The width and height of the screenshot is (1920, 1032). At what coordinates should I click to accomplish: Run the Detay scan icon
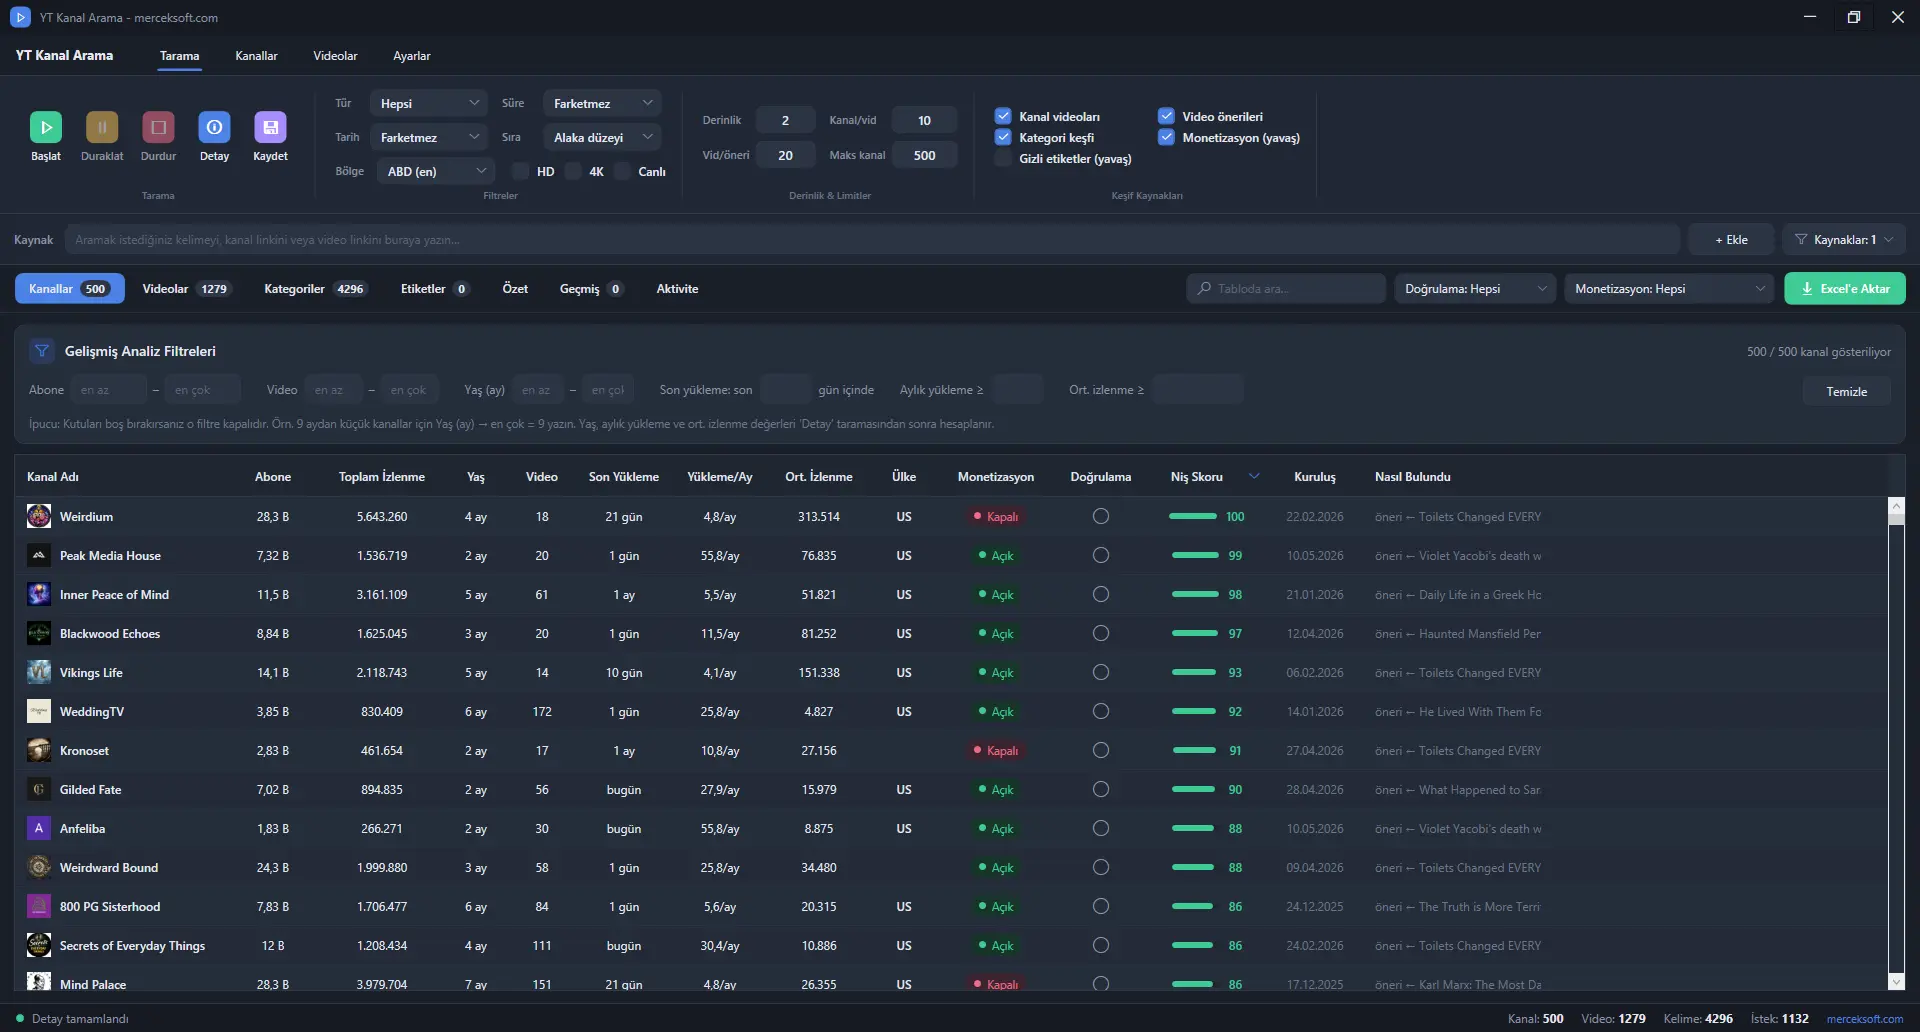pos(214,127)
